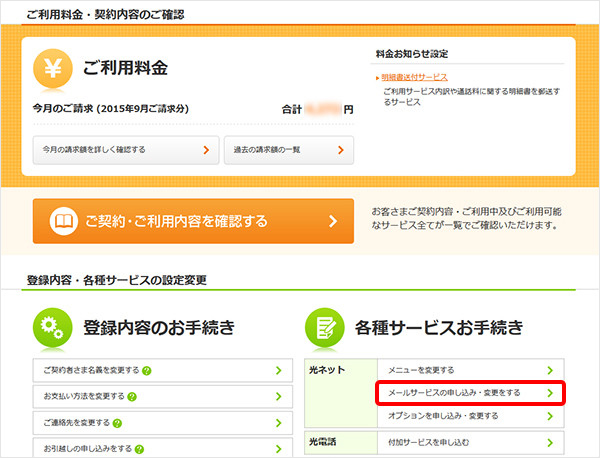Select お支払い方法を変更する
The height and width of the screenshot is (458, 600).
pos(163,396)
